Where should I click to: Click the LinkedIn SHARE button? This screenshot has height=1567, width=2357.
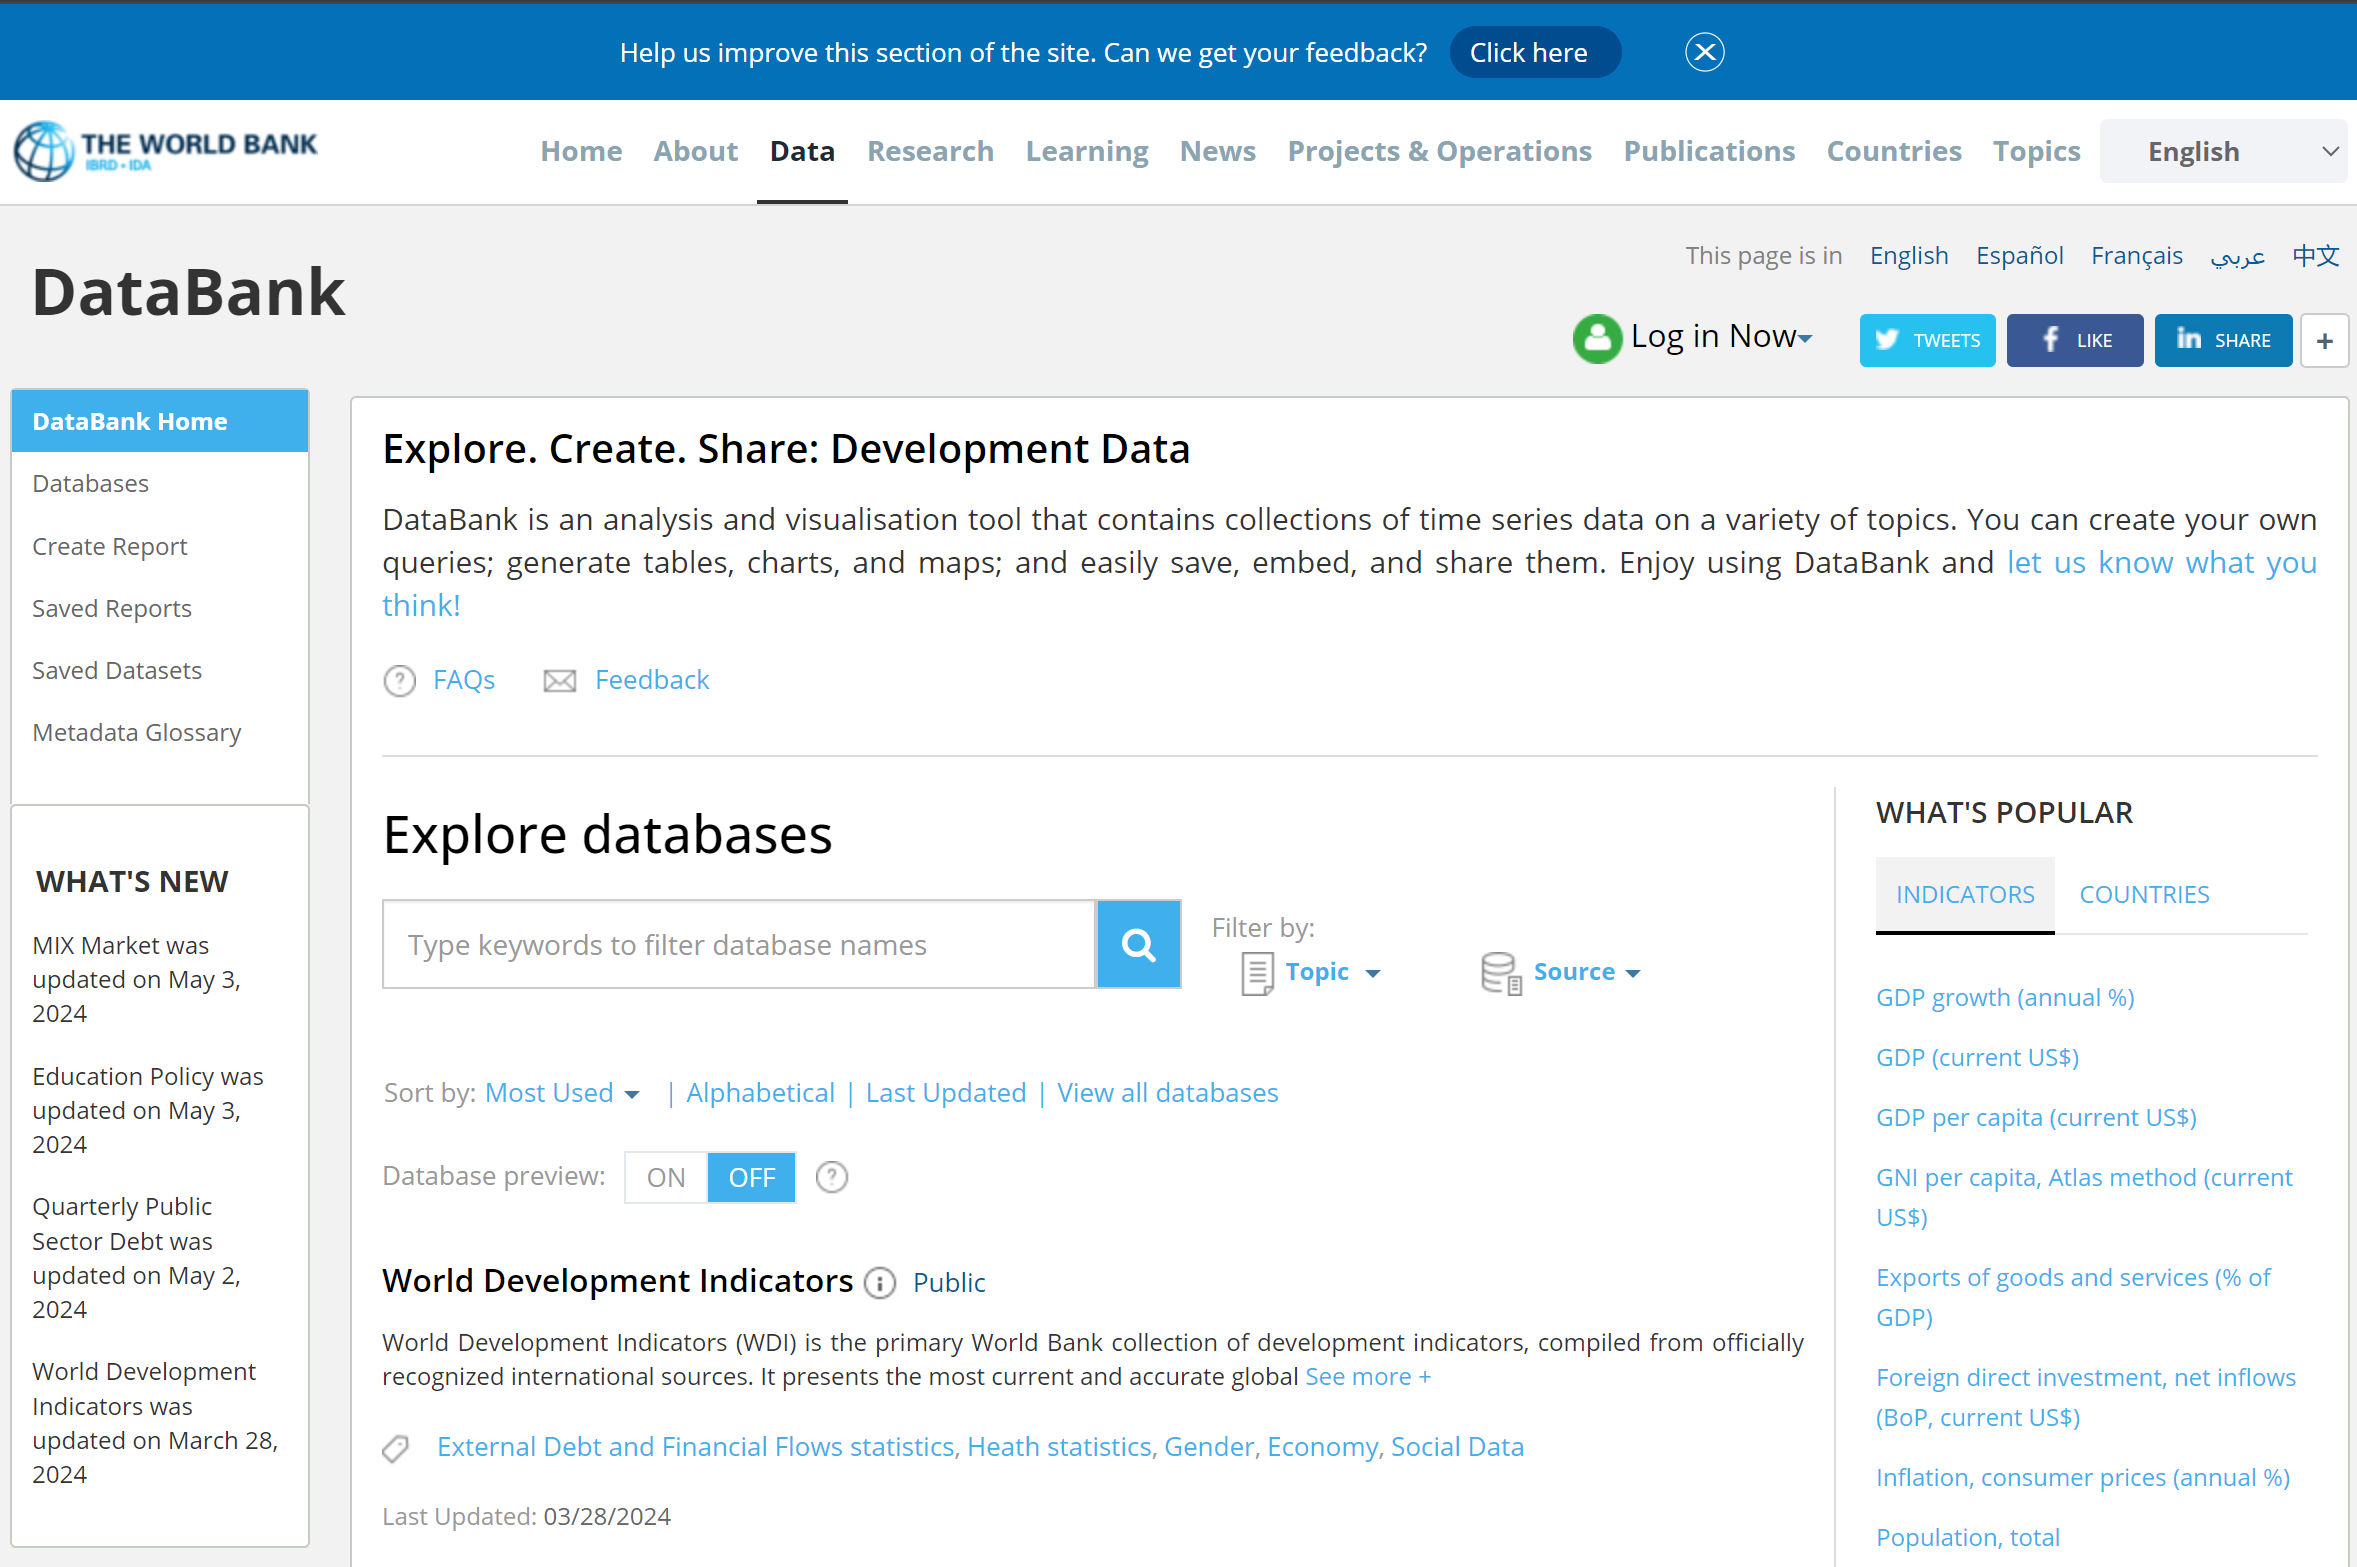point(2223,340)
